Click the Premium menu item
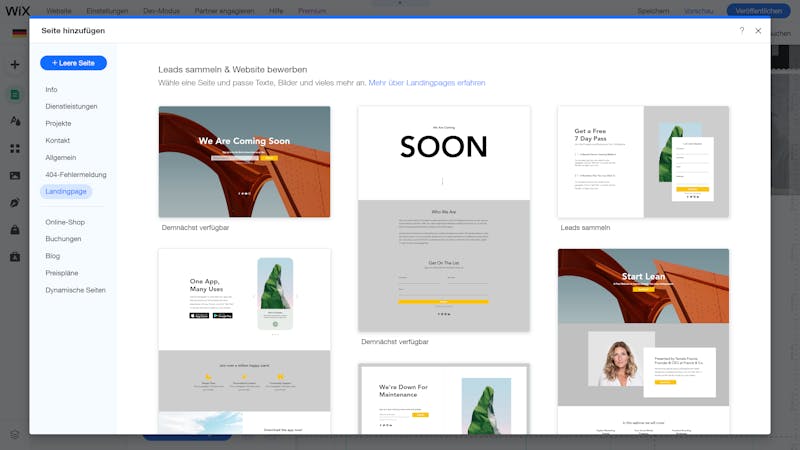Viewport: 800px width, 450px height. [x=312, y=11]
